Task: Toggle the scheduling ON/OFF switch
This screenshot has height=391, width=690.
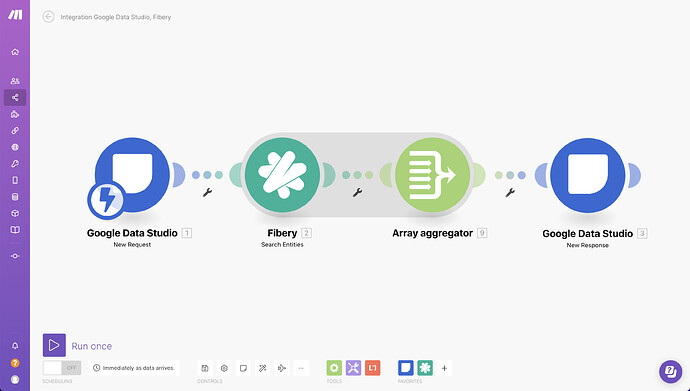Action: pos(62,368)
